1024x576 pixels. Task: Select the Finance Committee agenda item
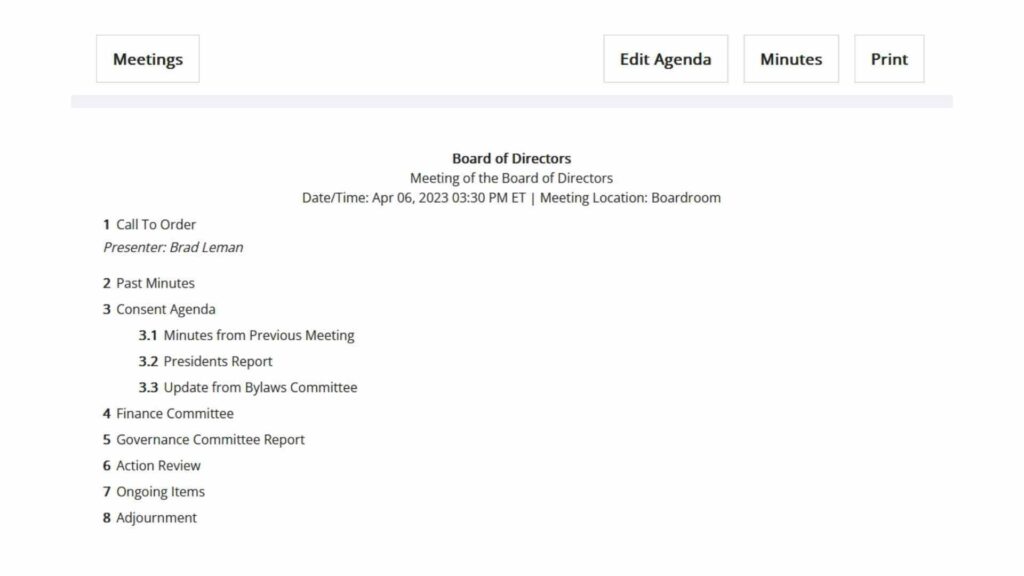pos(177,413)
